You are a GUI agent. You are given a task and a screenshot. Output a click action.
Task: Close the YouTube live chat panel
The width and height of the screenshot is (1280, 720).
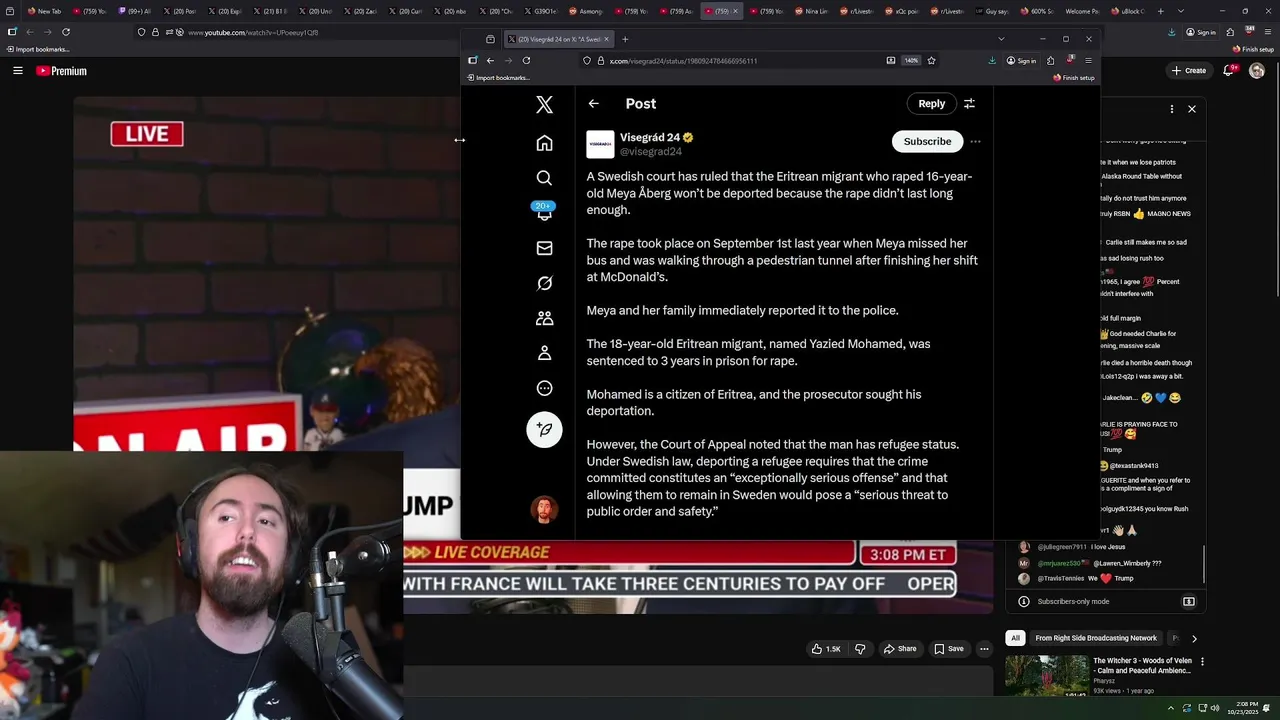pyautogui.click(x=1192, y=109)
